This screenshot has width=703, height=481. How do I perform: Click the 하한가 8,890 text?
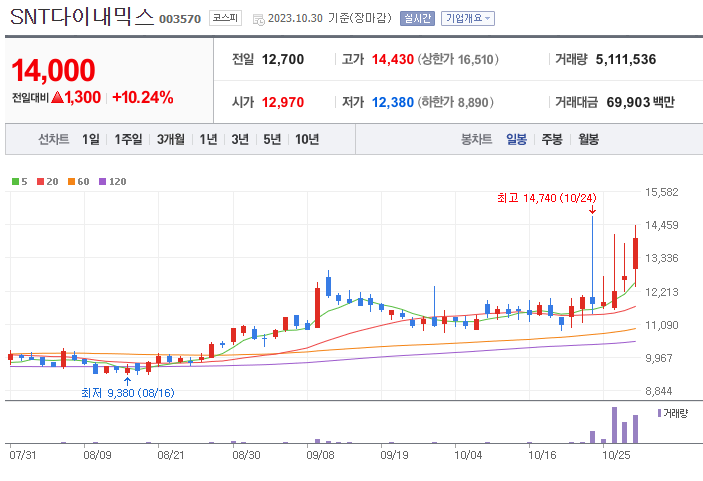pyautogui.click(x=456, y=102)
